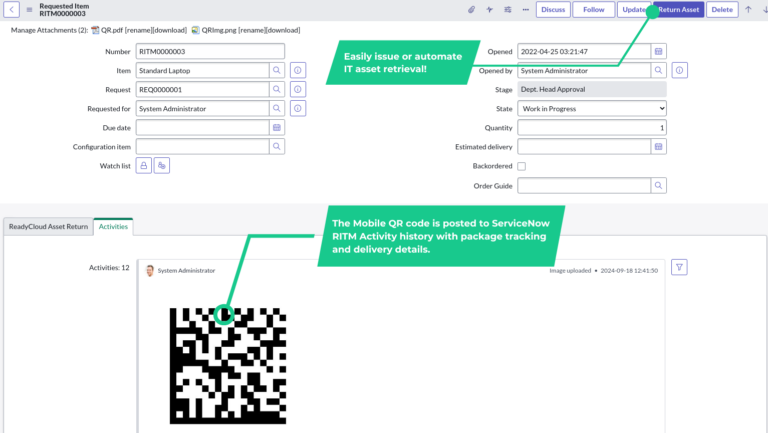This screenshot has width=768, height=433.
Task: Click the Dept. Head Approval stage field
Action: pos(592,89)
